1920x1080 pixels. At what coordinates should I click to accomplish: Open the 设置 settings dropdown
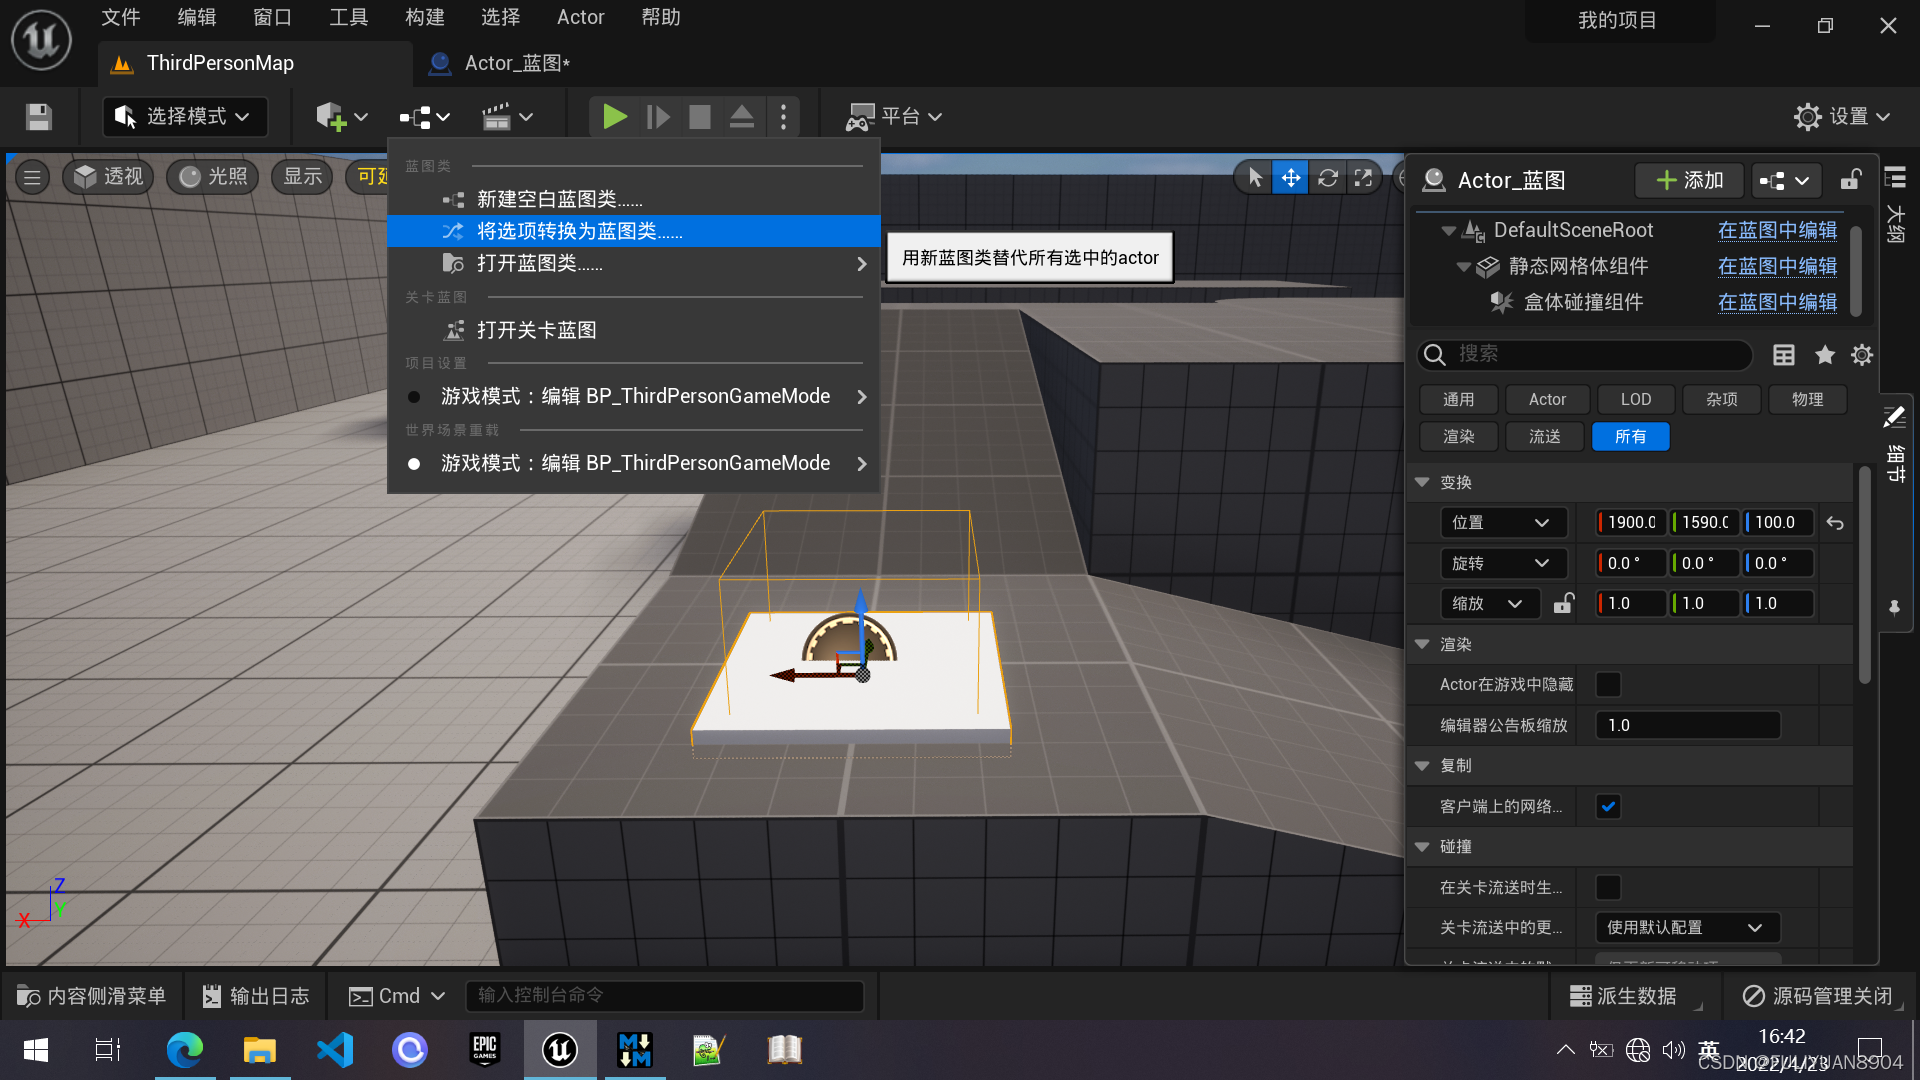1842,117
